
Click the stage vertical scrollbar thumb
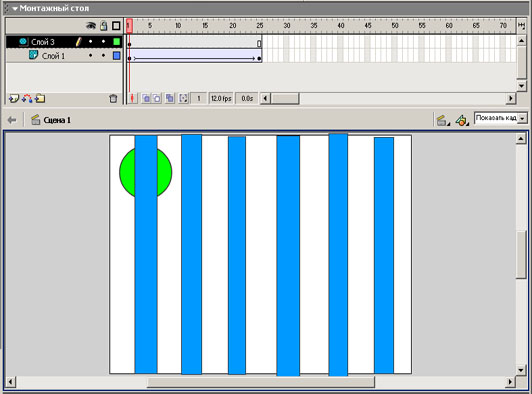click(x=521, y=255)
